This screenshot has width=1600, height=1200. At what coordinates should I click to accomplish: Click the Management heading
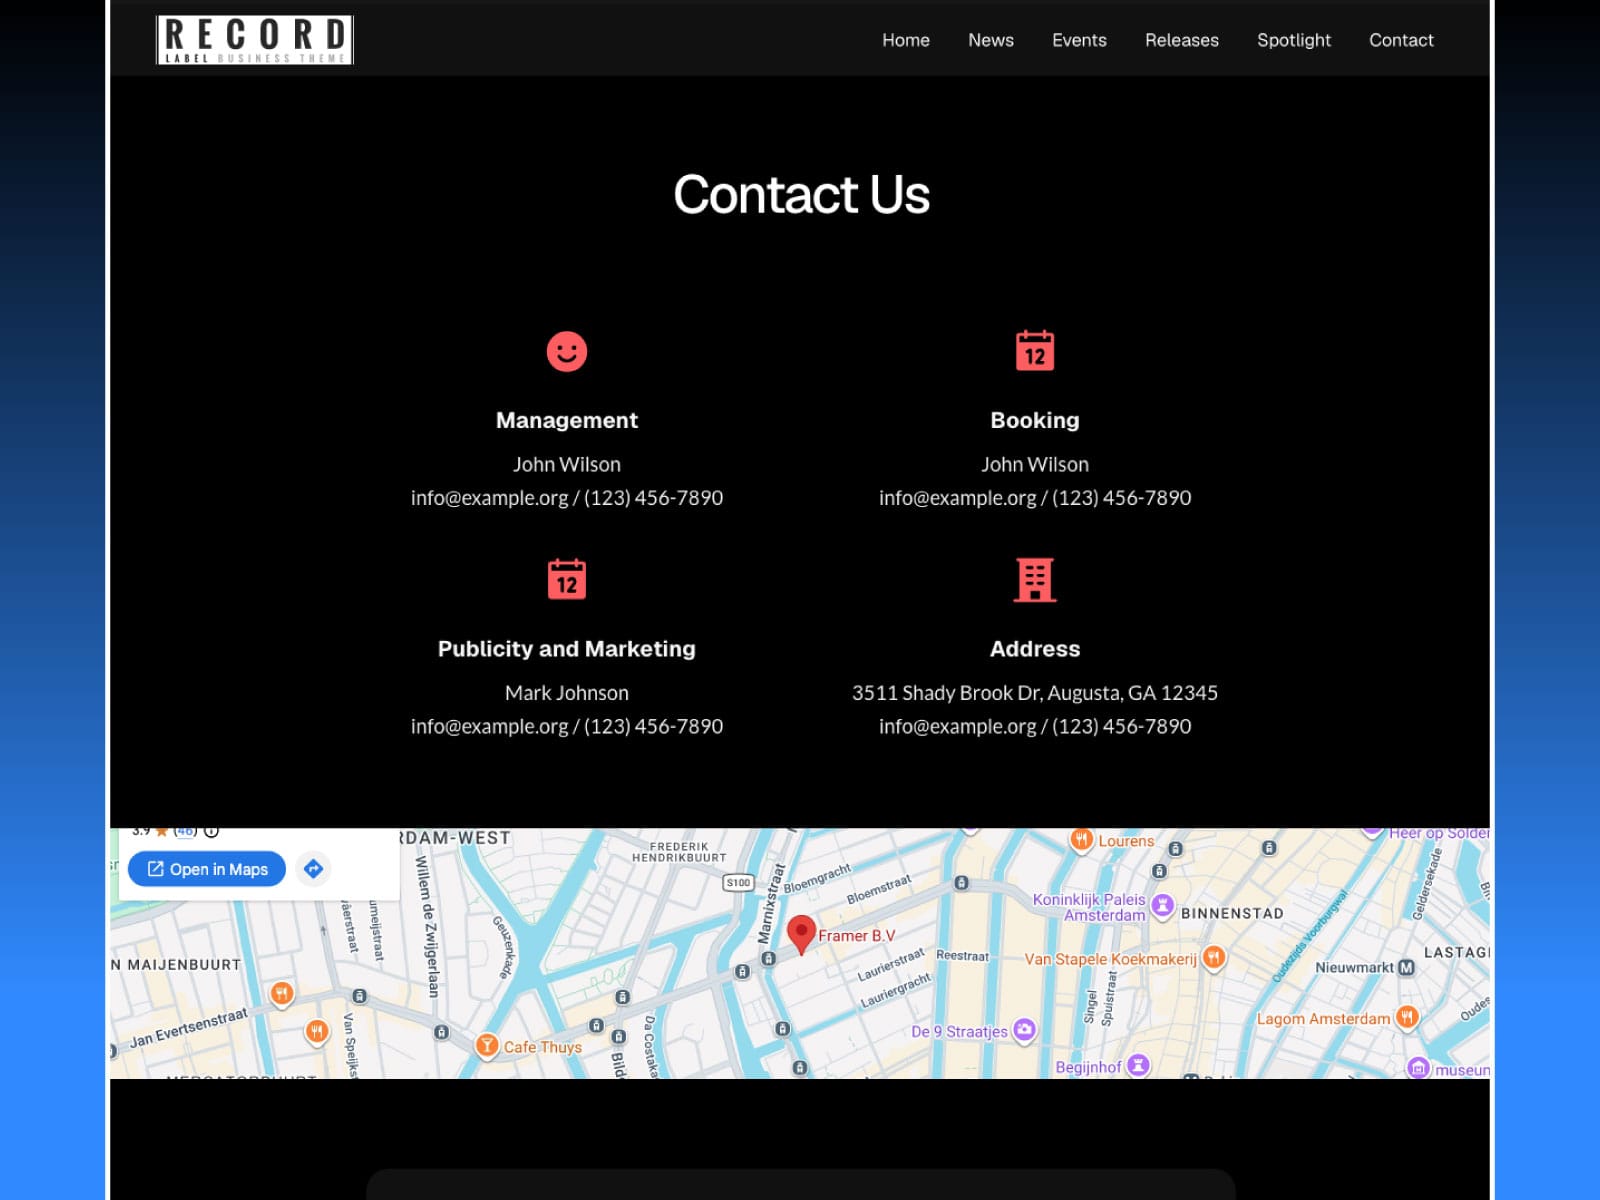[x=567, y=420]
